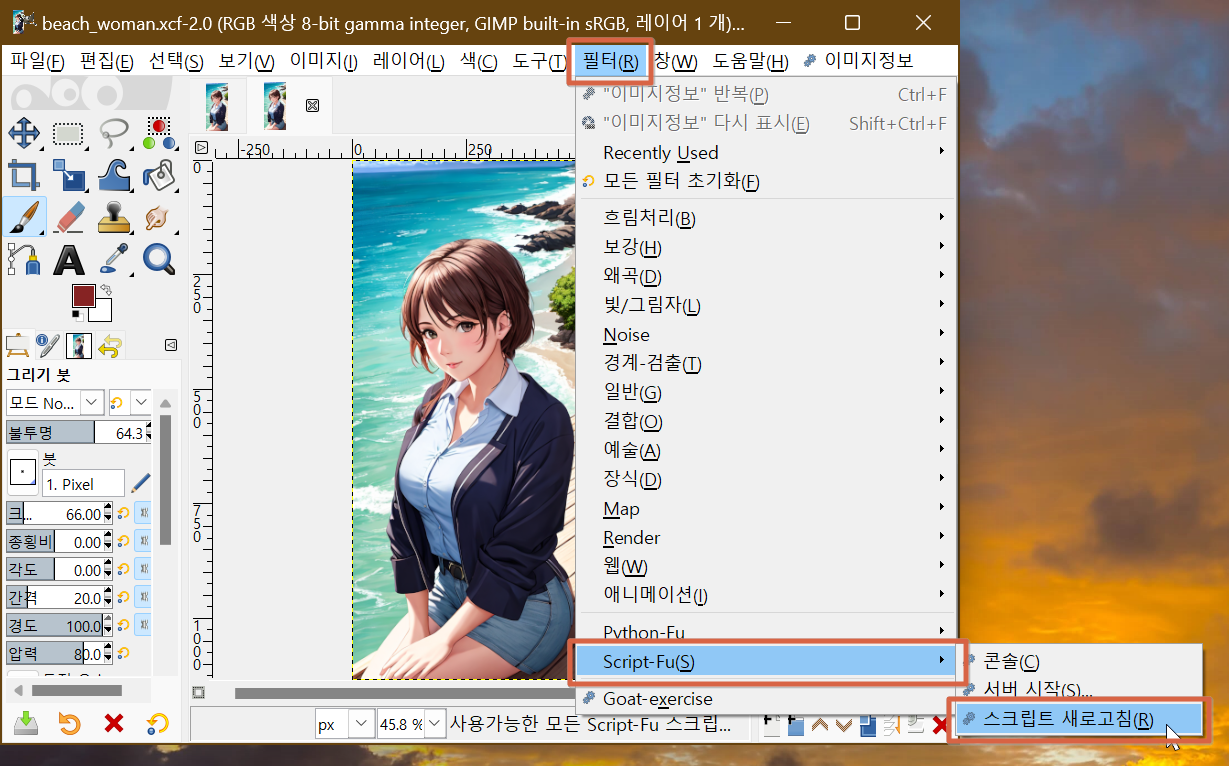Image resolution: width=1229 pixels, height=766 pixels.
Task: Click the '1. Pixel' brush name field
Action: coord(83,483)
